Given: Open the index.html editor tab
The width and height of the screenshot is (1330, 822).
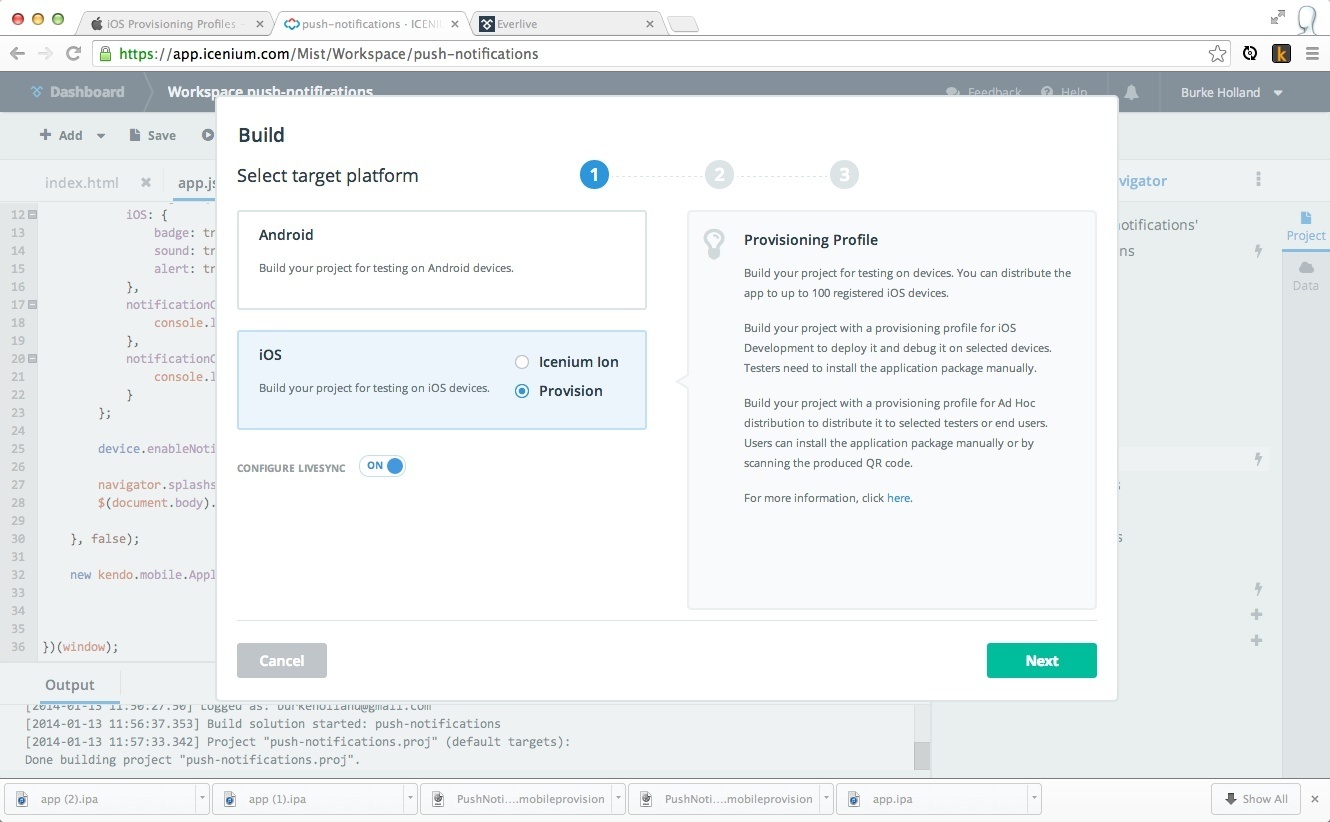Looking at the screenshot, I should pyautogui.click(x=82, y=182).
